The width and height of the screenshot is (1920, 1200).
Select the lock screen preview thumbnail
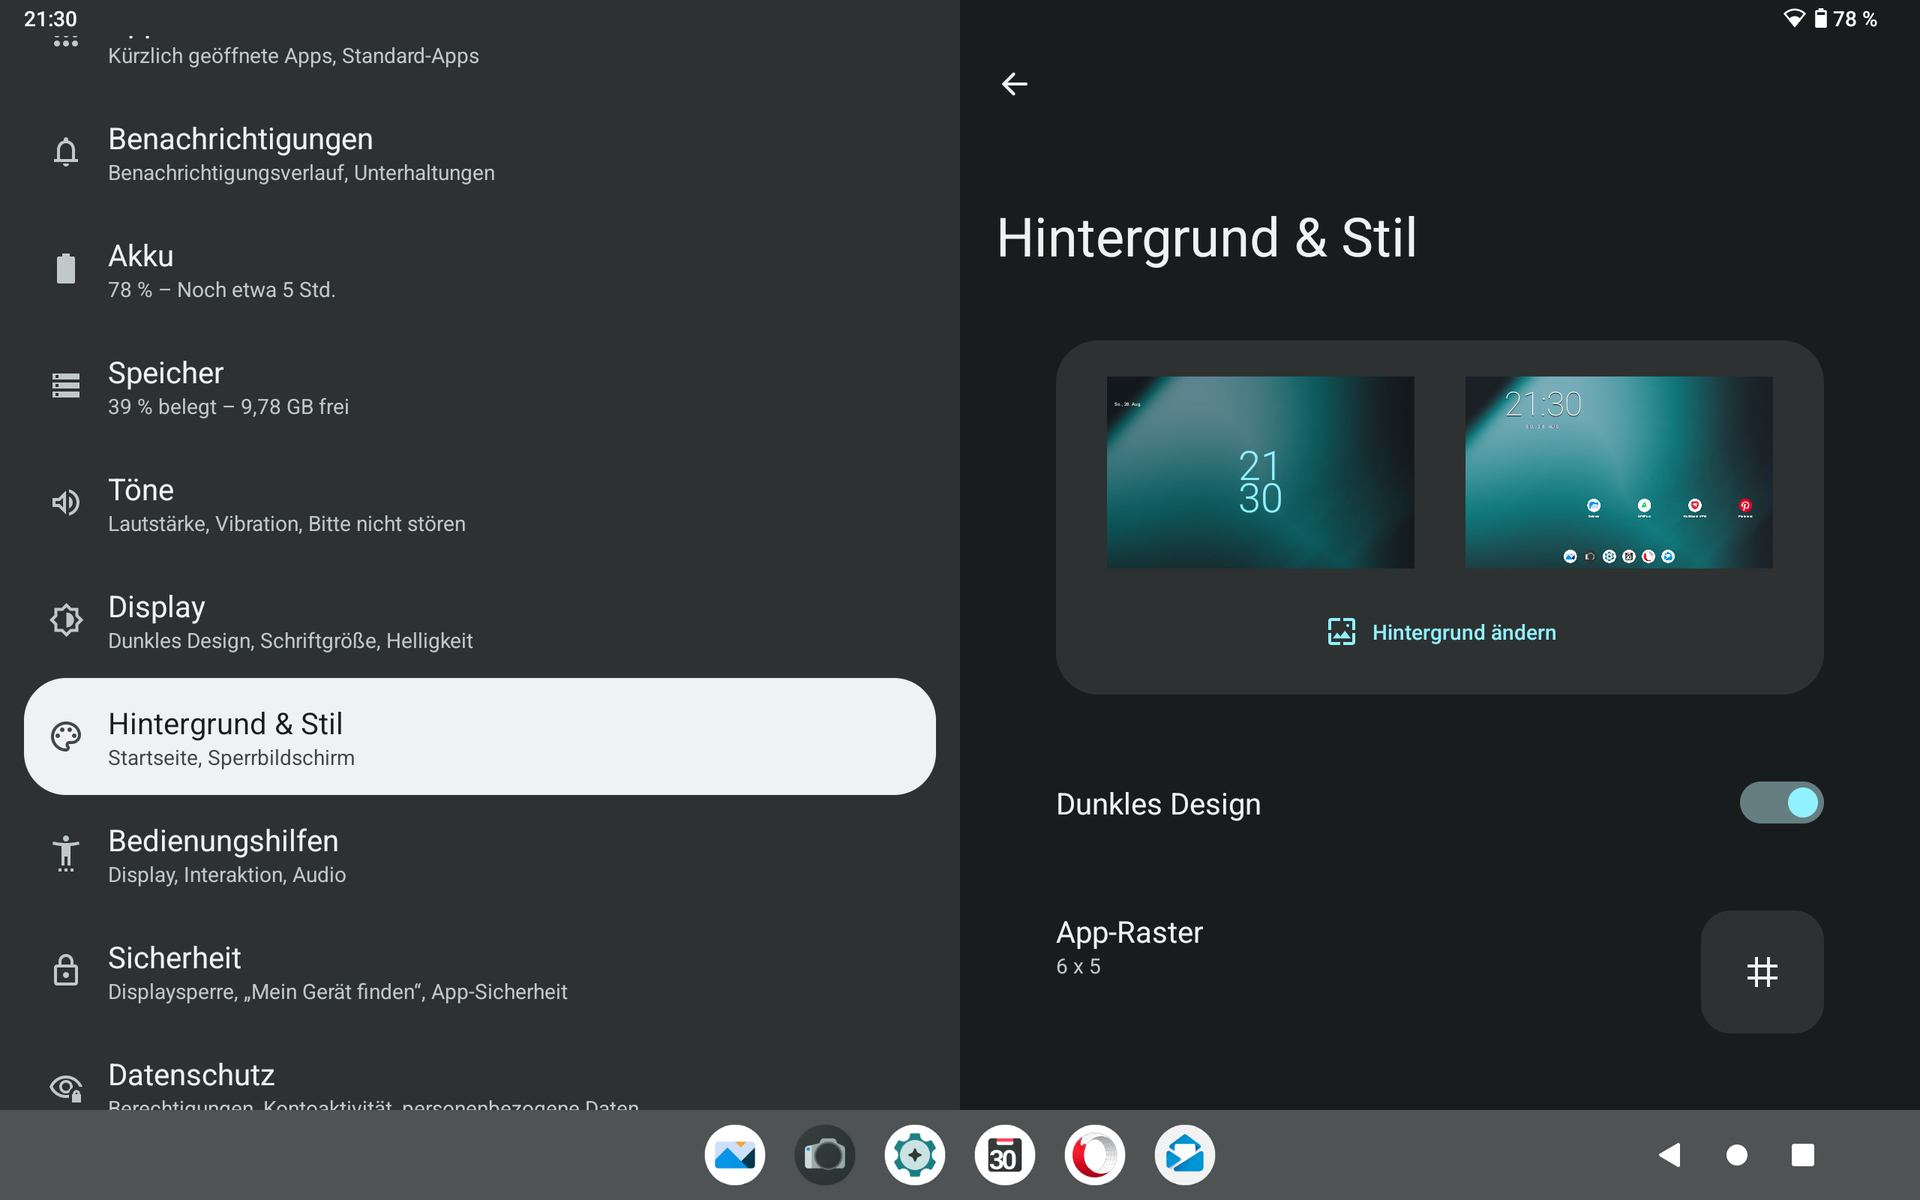[1260, 472]
